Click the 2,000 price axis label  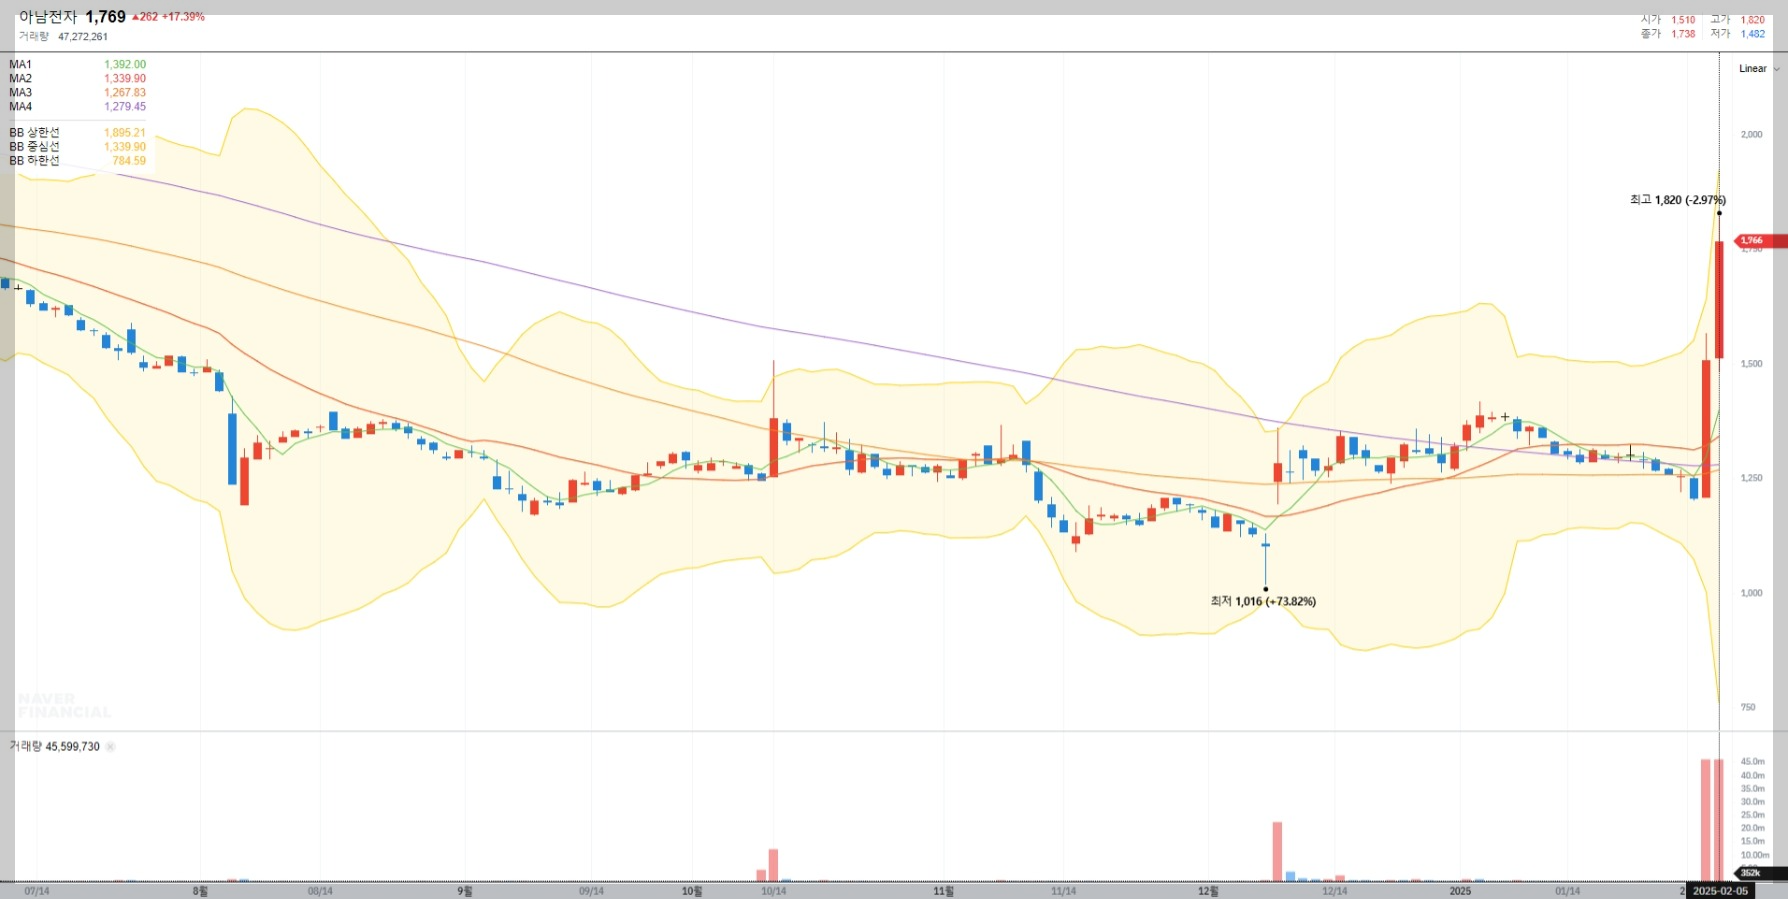(1752, 135)
